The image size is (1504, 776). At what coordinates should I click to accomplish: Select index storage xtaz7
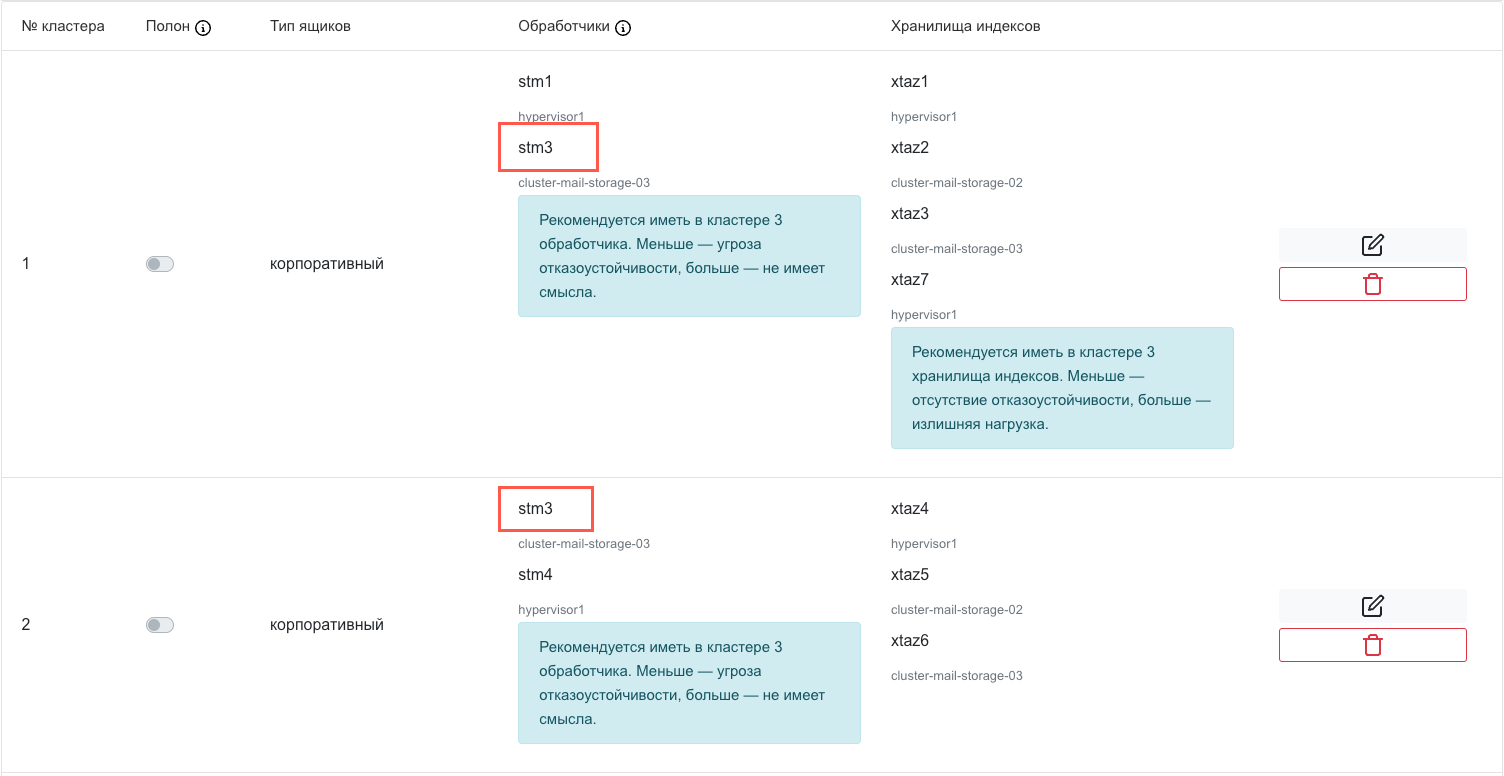click(909, 280)
